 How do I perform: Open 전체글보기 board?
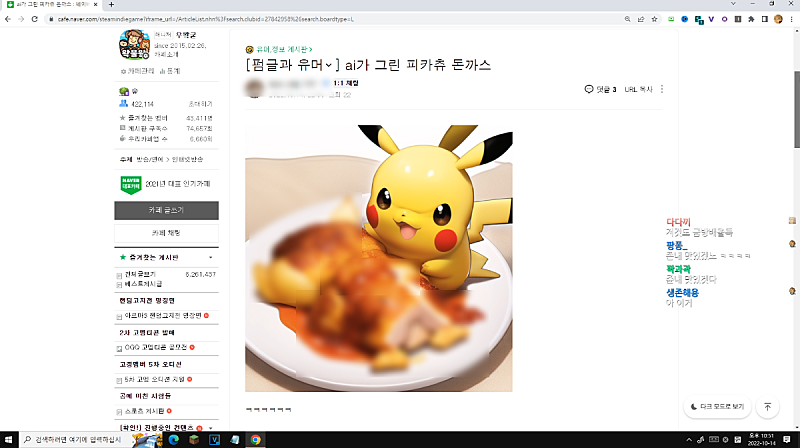140,275
